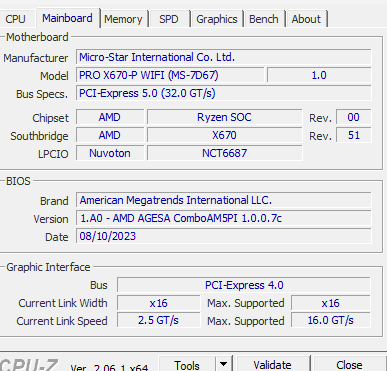Click the Bus Specs PCI-Express 5.0 value
387x371 pixels.
[223, 93]
